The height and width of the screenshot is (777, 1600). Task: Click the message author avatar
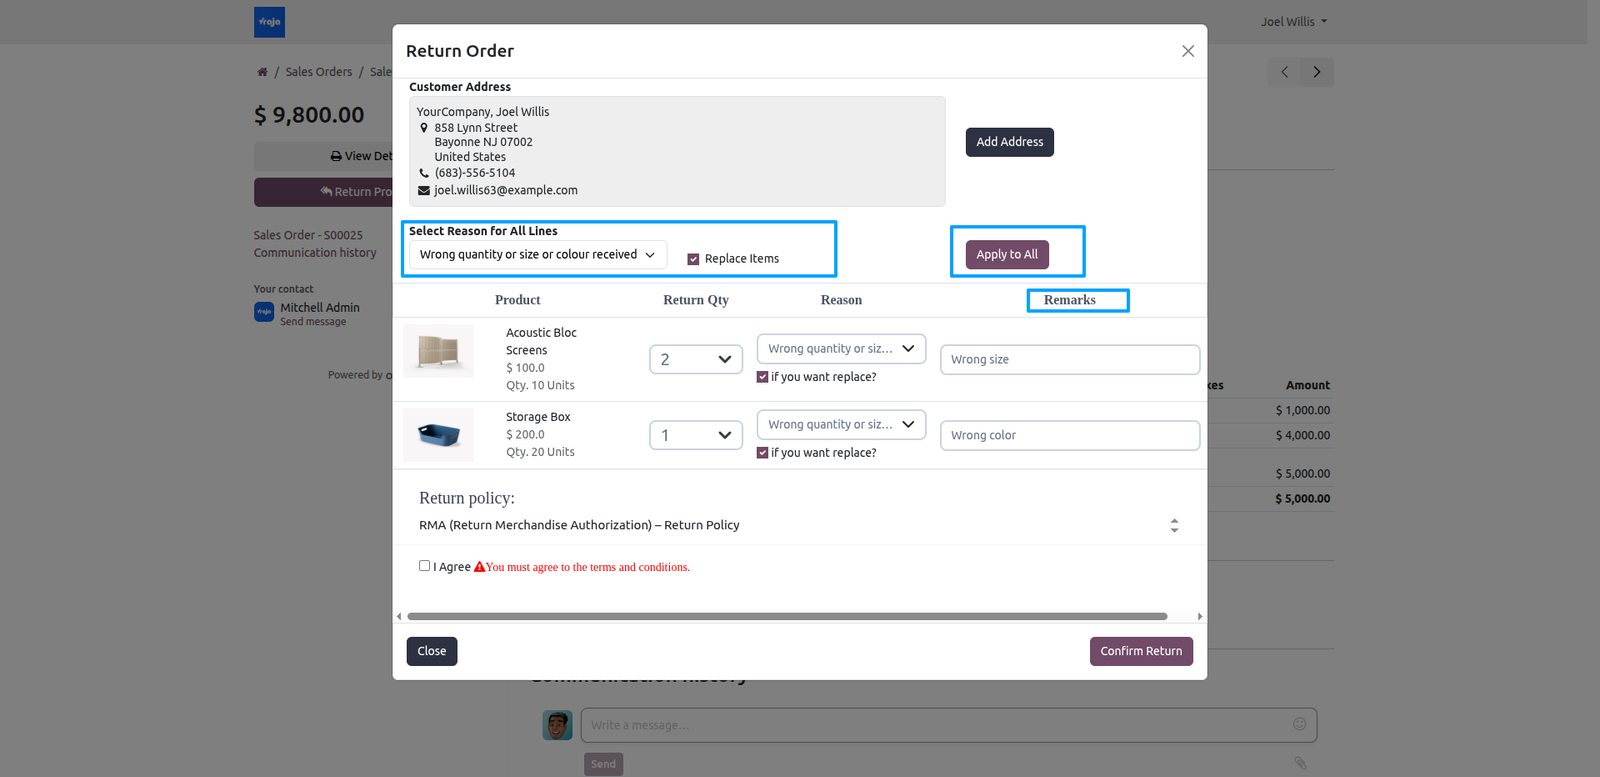coord(557,725)
